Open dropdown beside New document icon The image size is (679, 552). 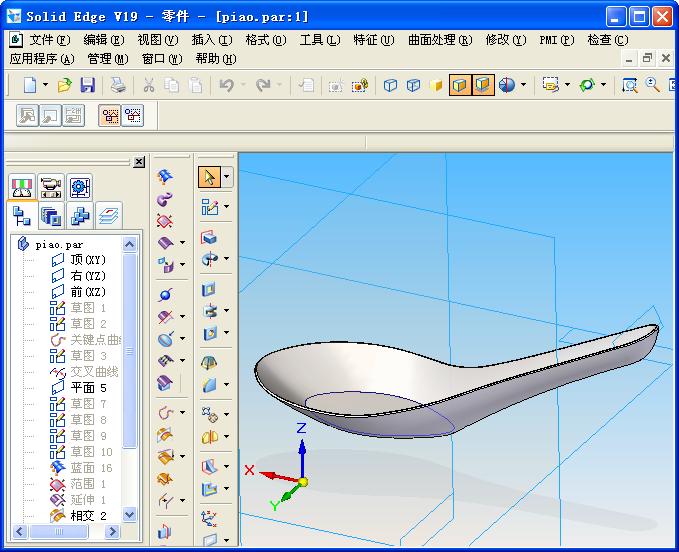click(45, 84)
